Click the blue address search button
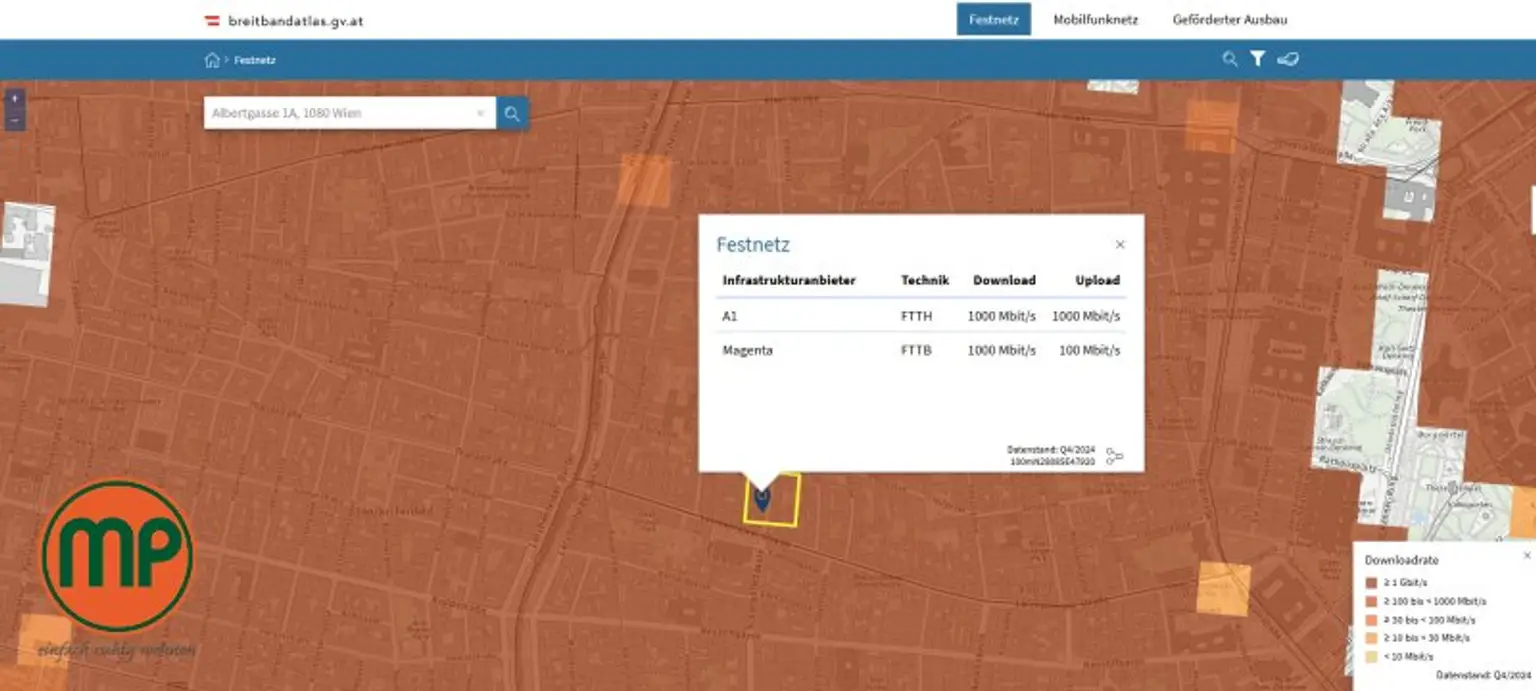 512,113
